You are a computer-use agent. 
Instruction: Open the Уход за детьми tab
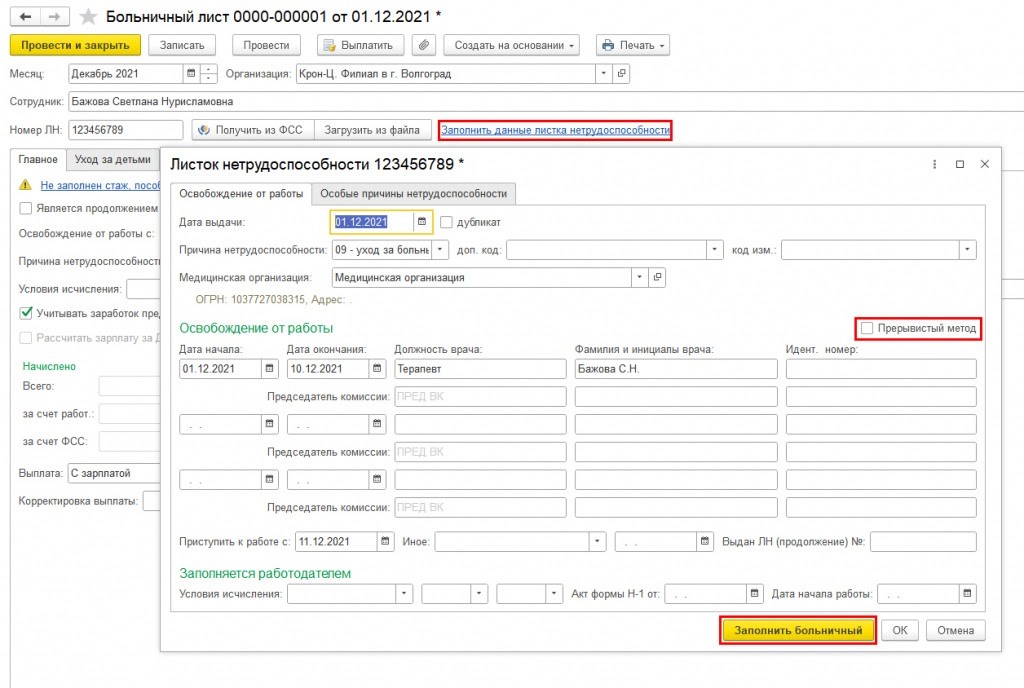pos(112,159)
